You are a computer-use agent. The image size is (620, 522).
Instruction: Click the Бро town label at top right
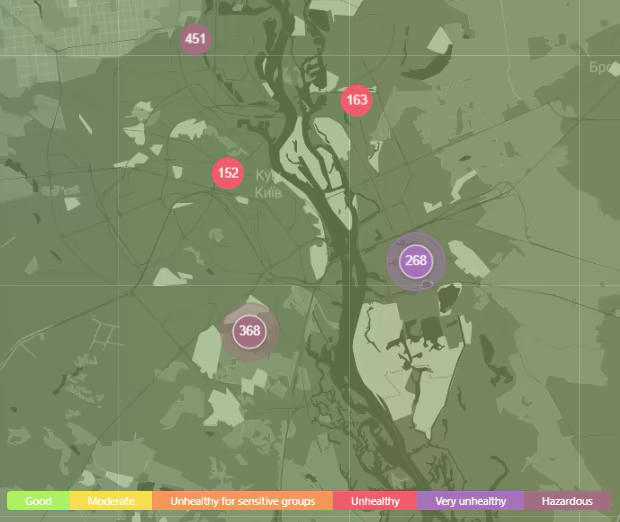click(x=603, y=68)
